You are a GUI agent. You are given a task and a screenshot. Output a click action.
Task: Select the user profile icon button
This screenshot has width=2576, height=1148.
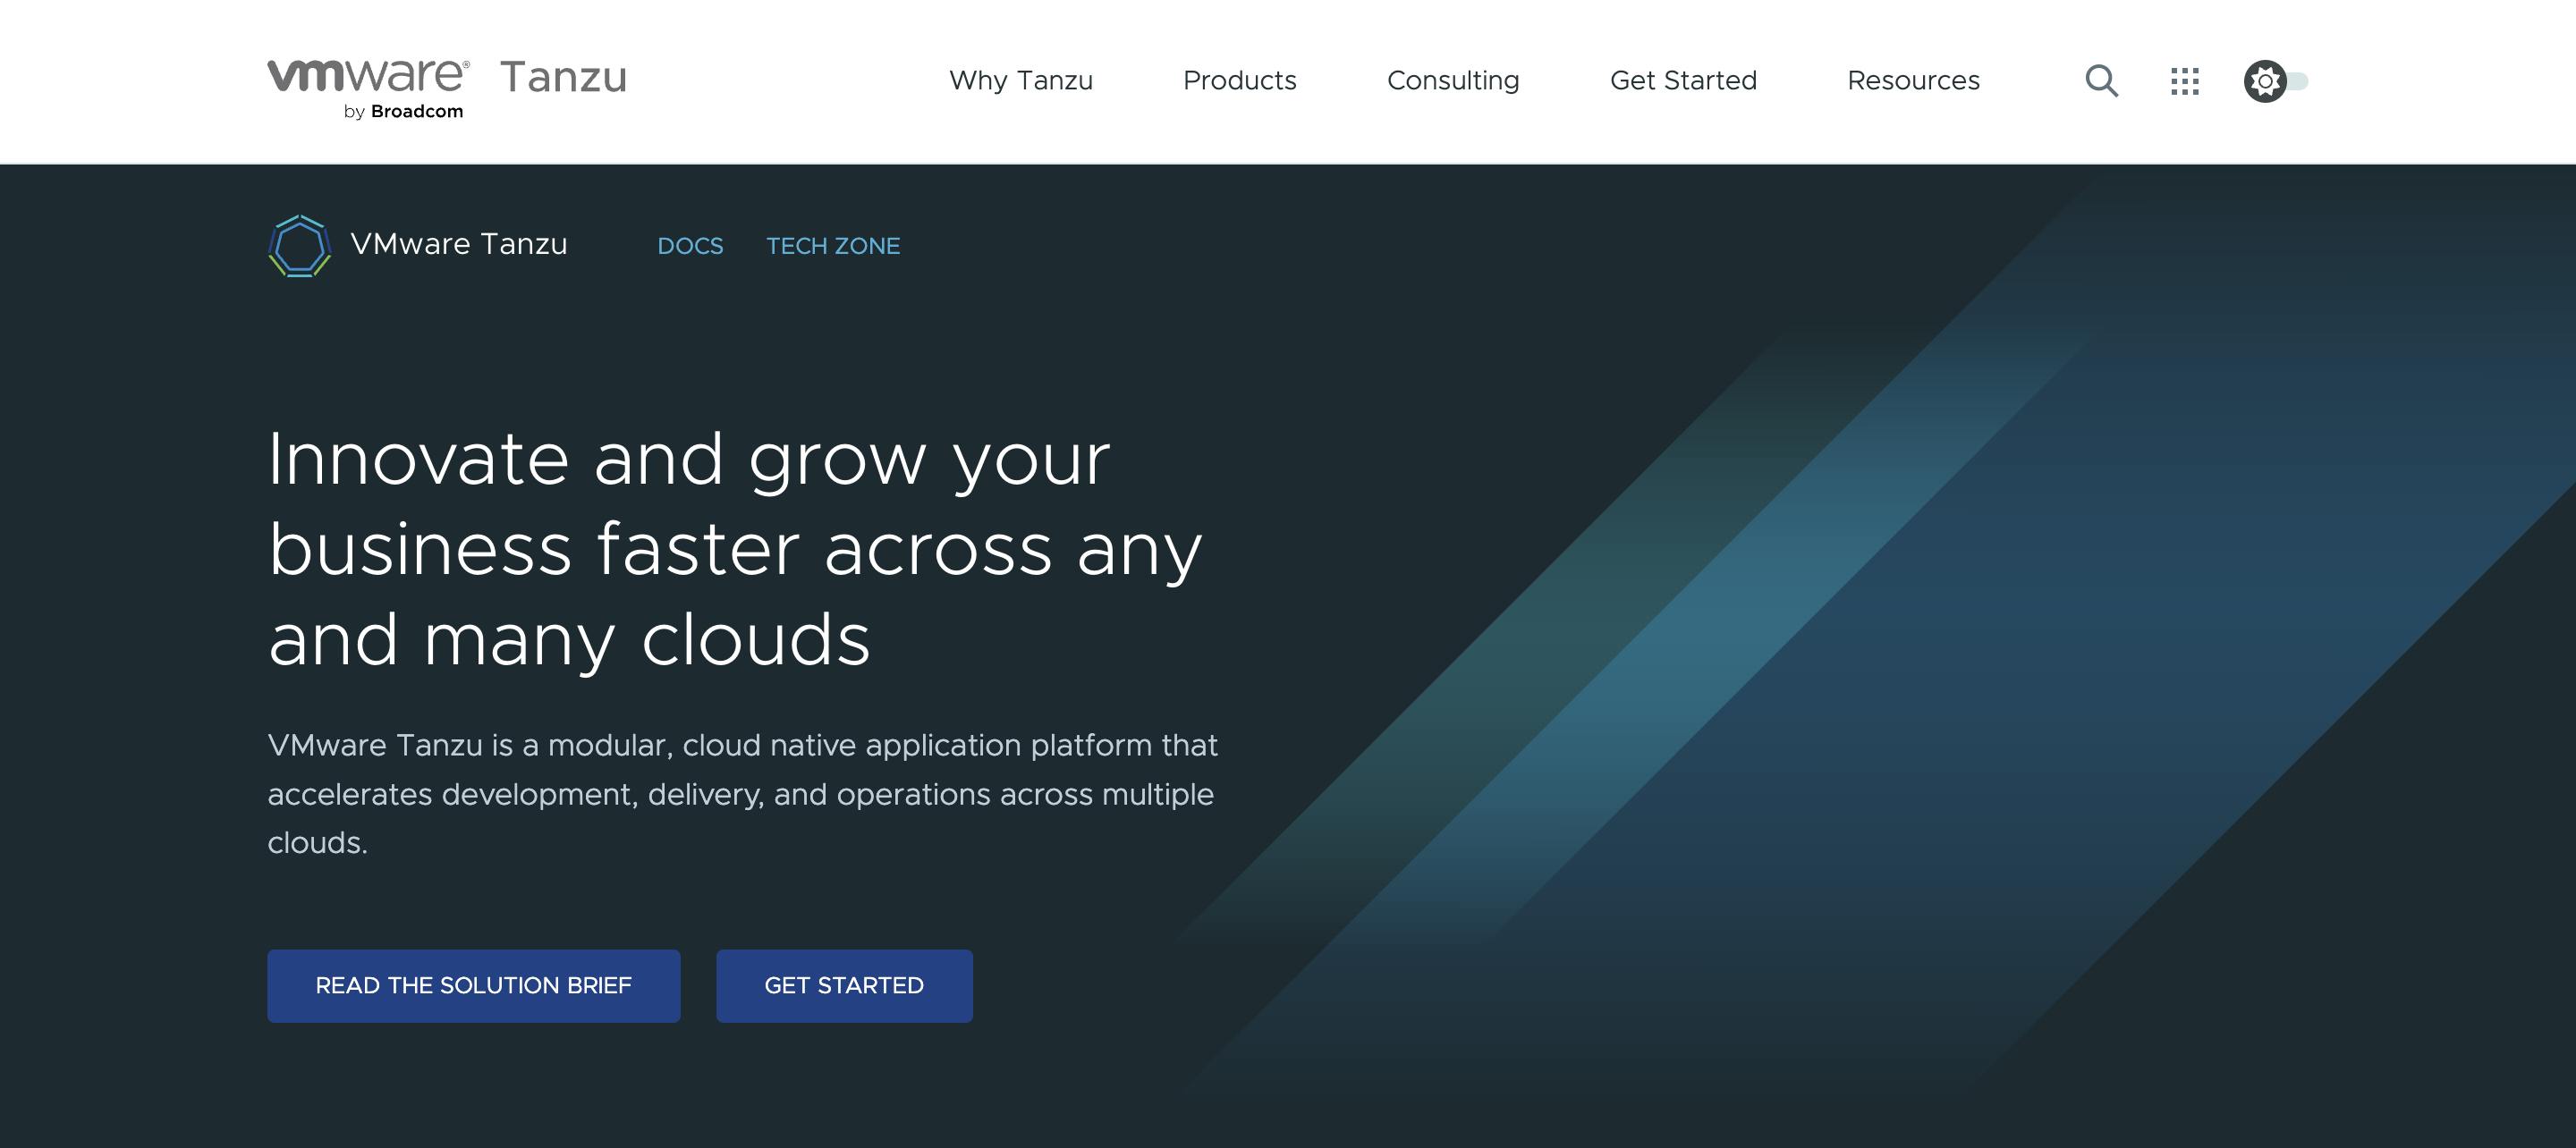pyautogui.click(x=2266, y=79)
